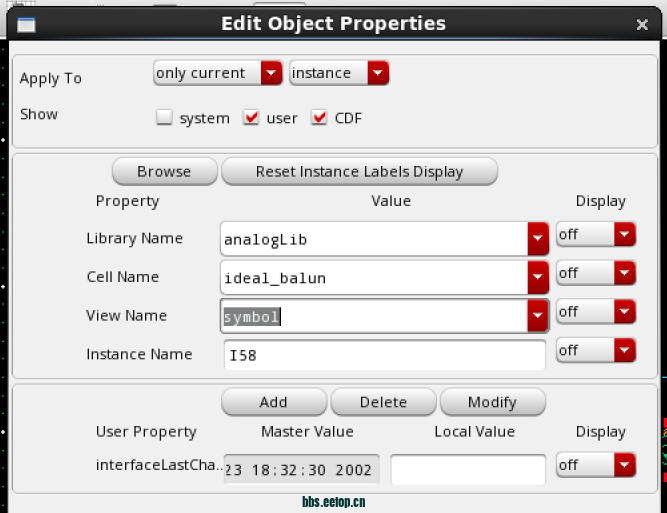The height and width of the screenshot is (513, 667).
Task: Close the Edit Object Properties dialog
Action: click(x=642, y=25)
